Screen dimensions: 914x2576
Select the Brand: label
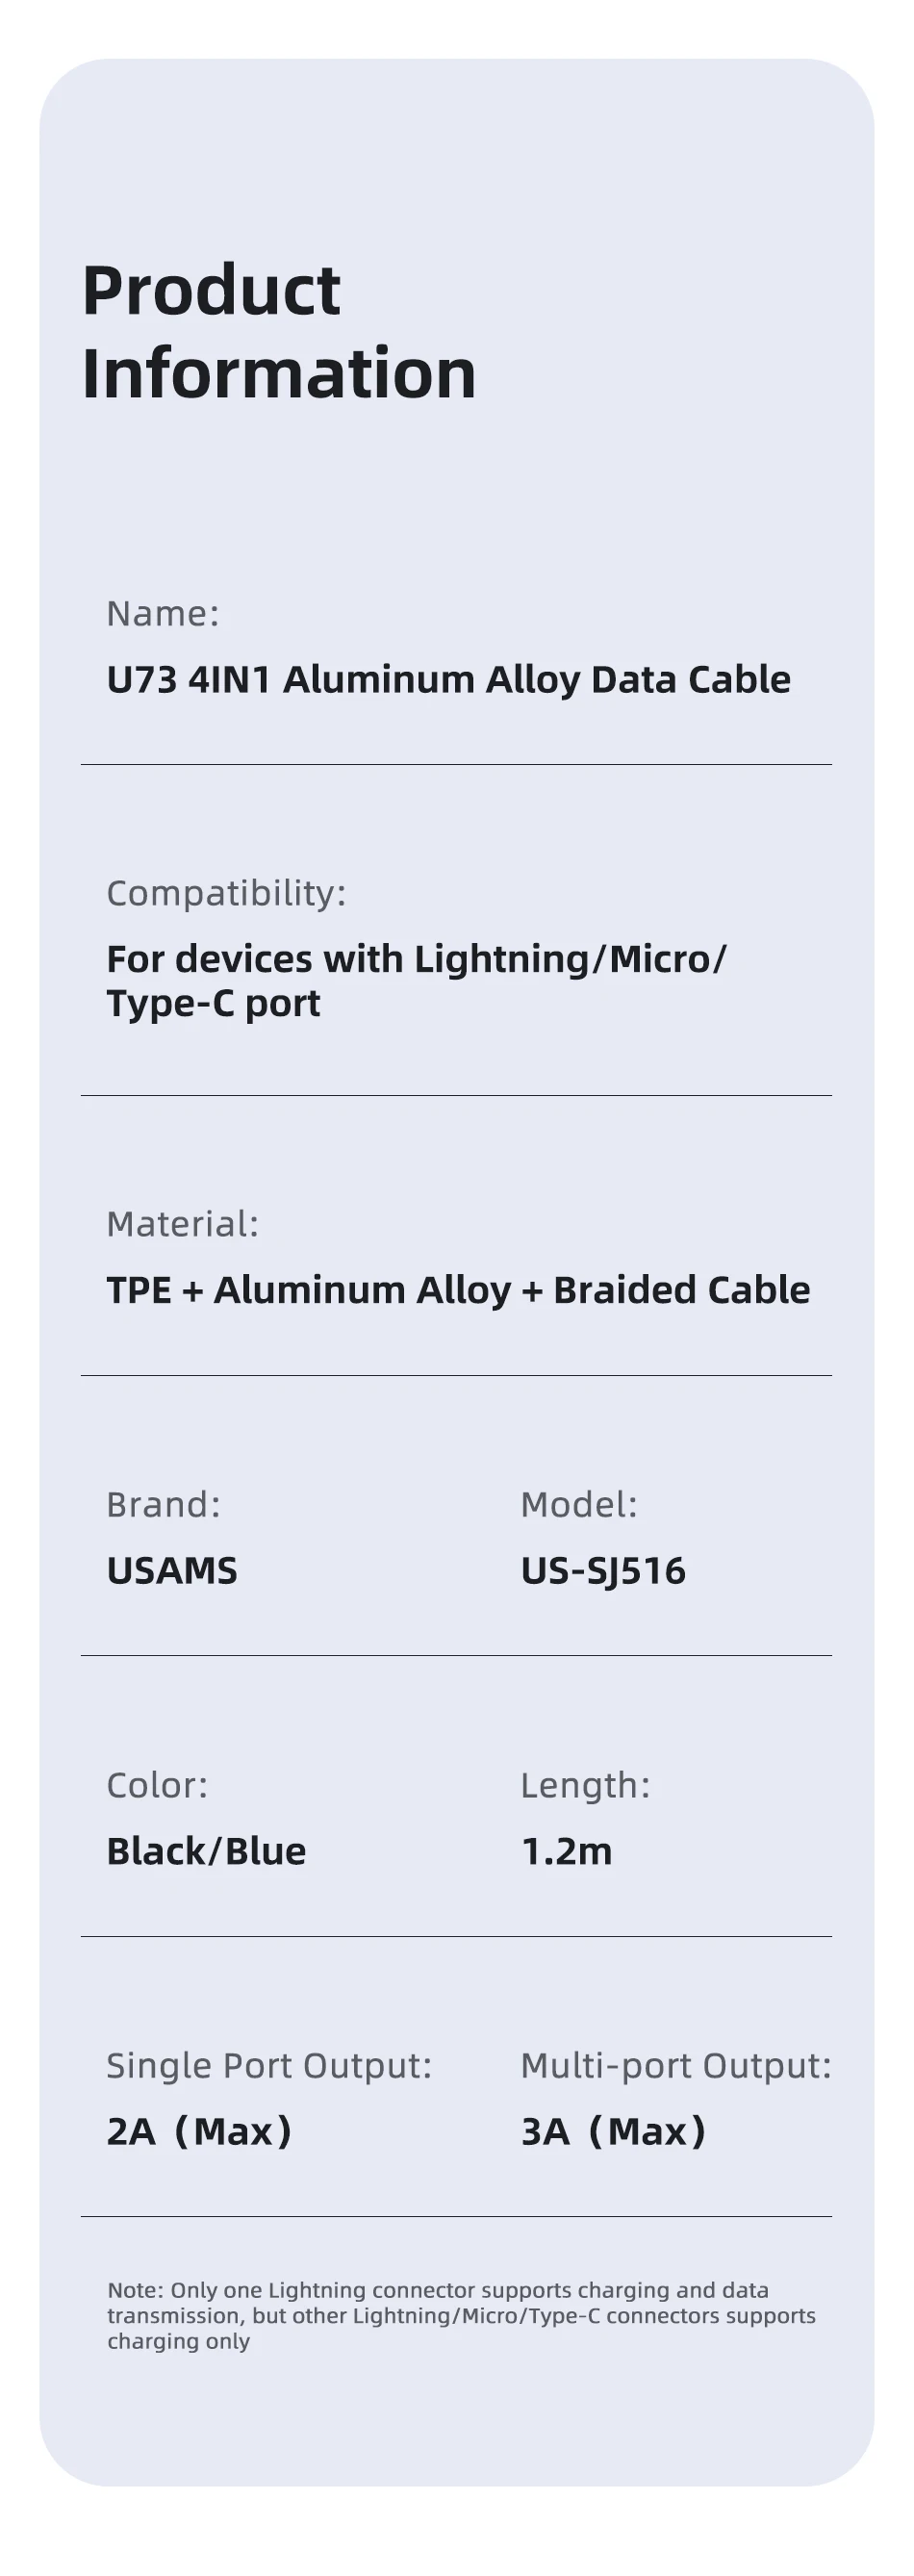(164, 1504)
